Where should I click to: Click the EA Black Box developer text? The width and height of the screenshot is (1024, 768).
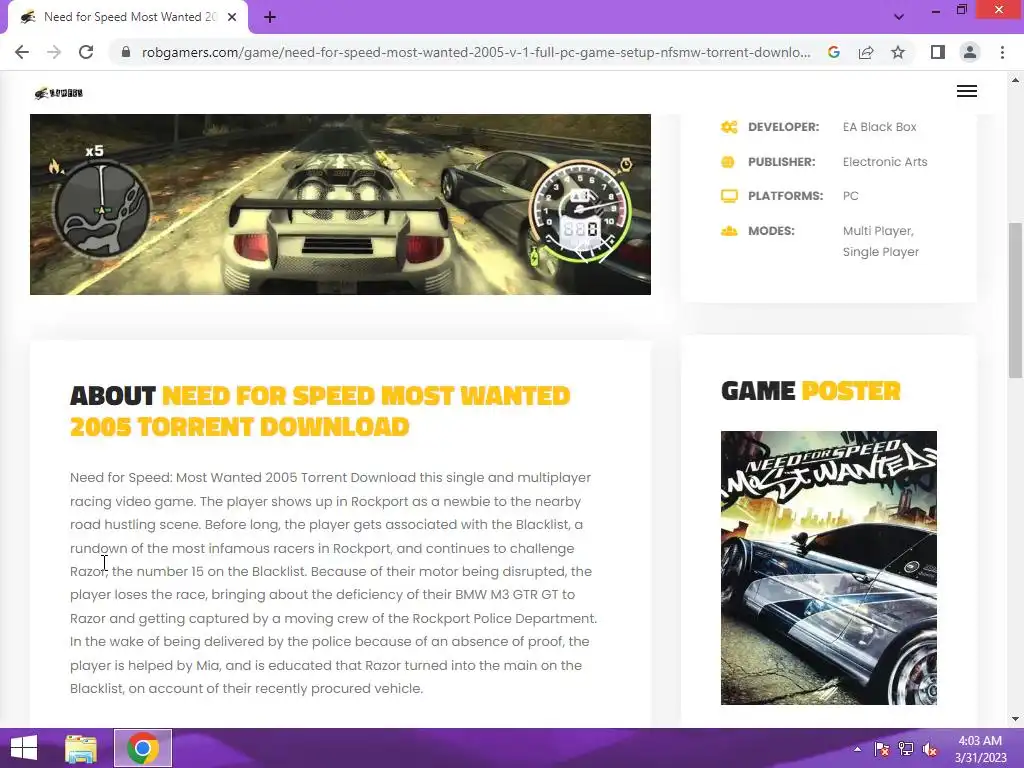[x=879, y=127]
